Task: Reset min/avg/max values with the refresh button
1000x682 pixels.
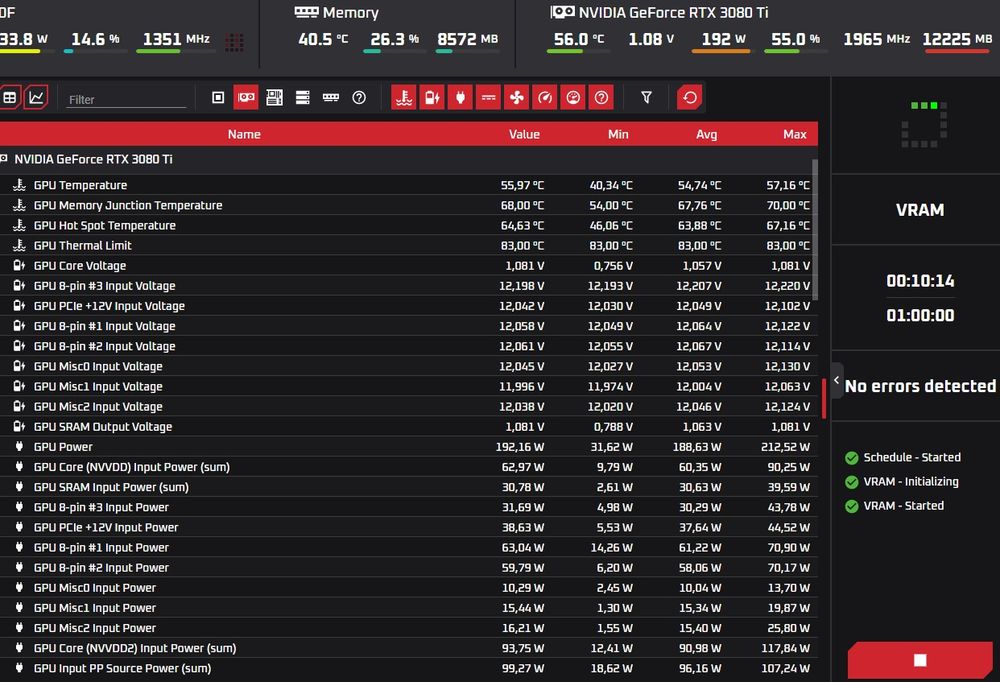Action: pos(689,98)
